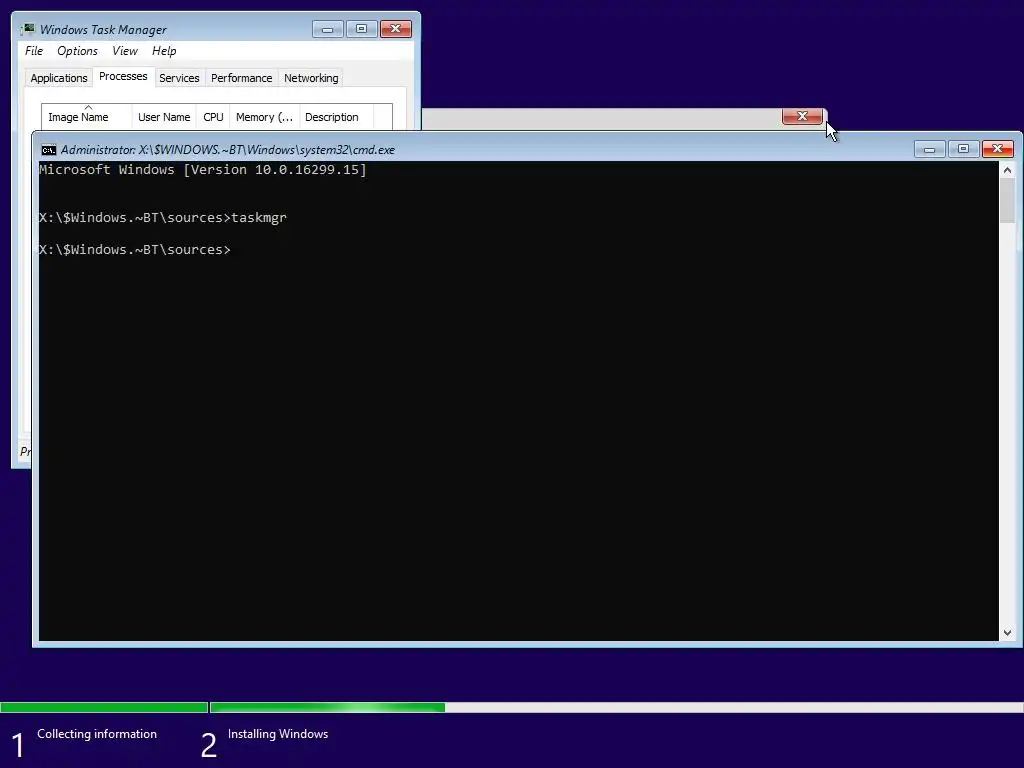Close the setup window behind cmd
The width and height of the screenshot is (1024, 768).
(x=803, y=116)
